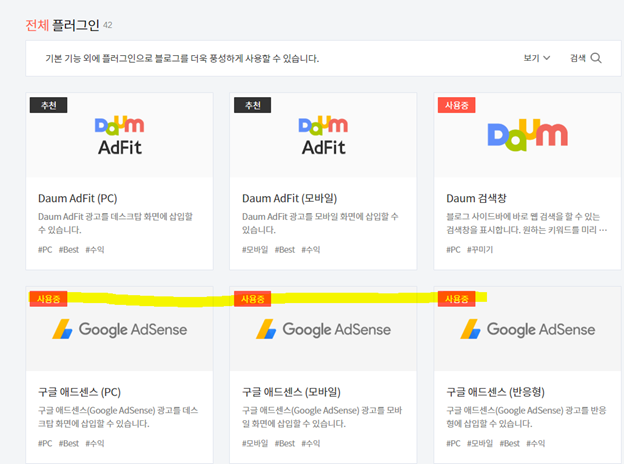Click 사용중 badge on 구글 애드센스 (반응형)
The image size is (624, 464).
click(456, 299)
